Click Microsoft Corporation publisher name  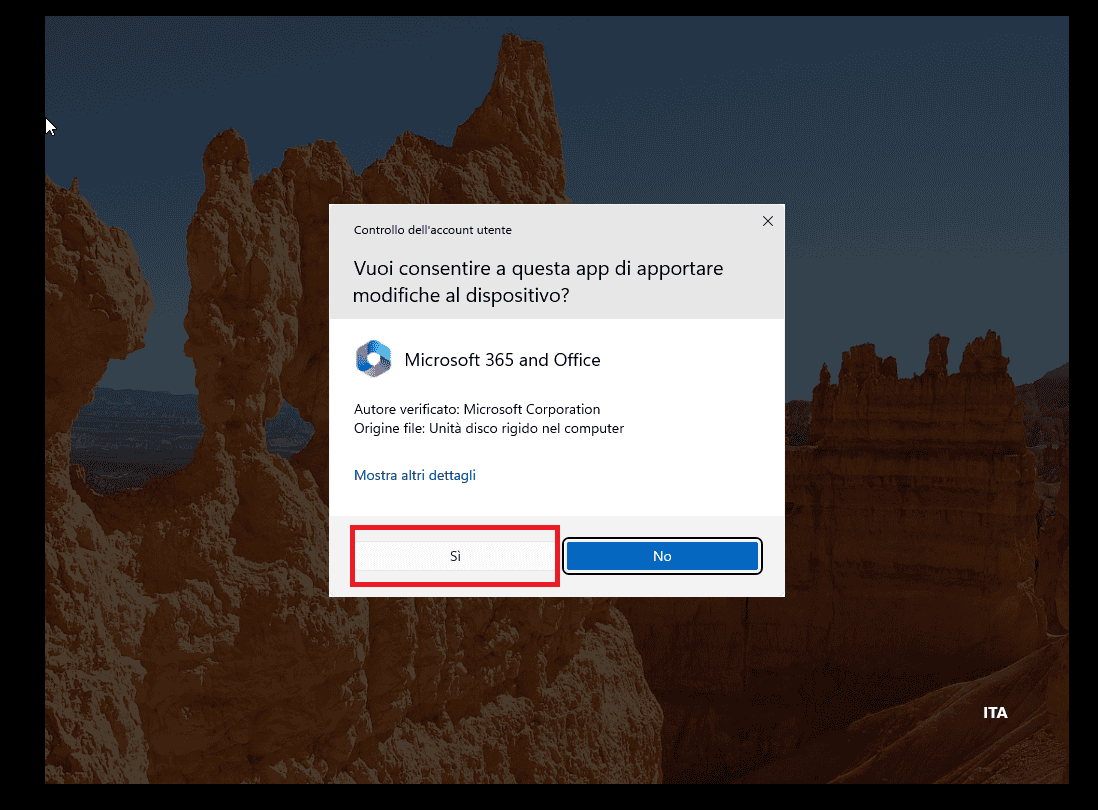(531, 409)
